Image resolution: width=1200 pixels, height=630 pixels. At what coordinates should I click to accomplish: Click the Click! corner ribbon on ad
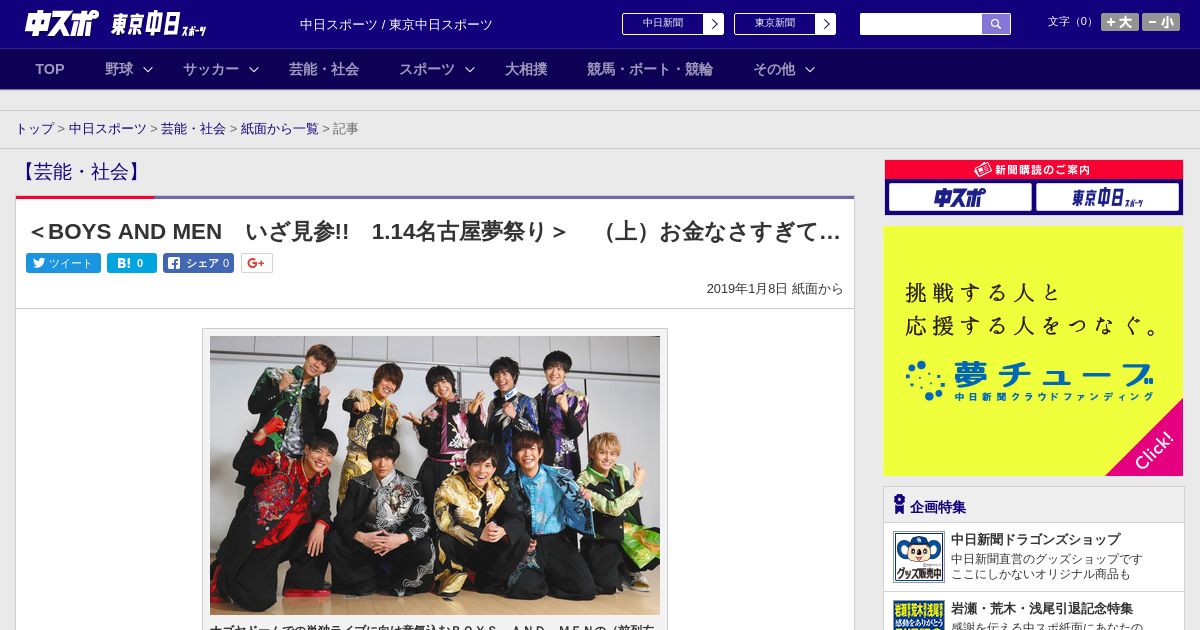(1153, 450)
